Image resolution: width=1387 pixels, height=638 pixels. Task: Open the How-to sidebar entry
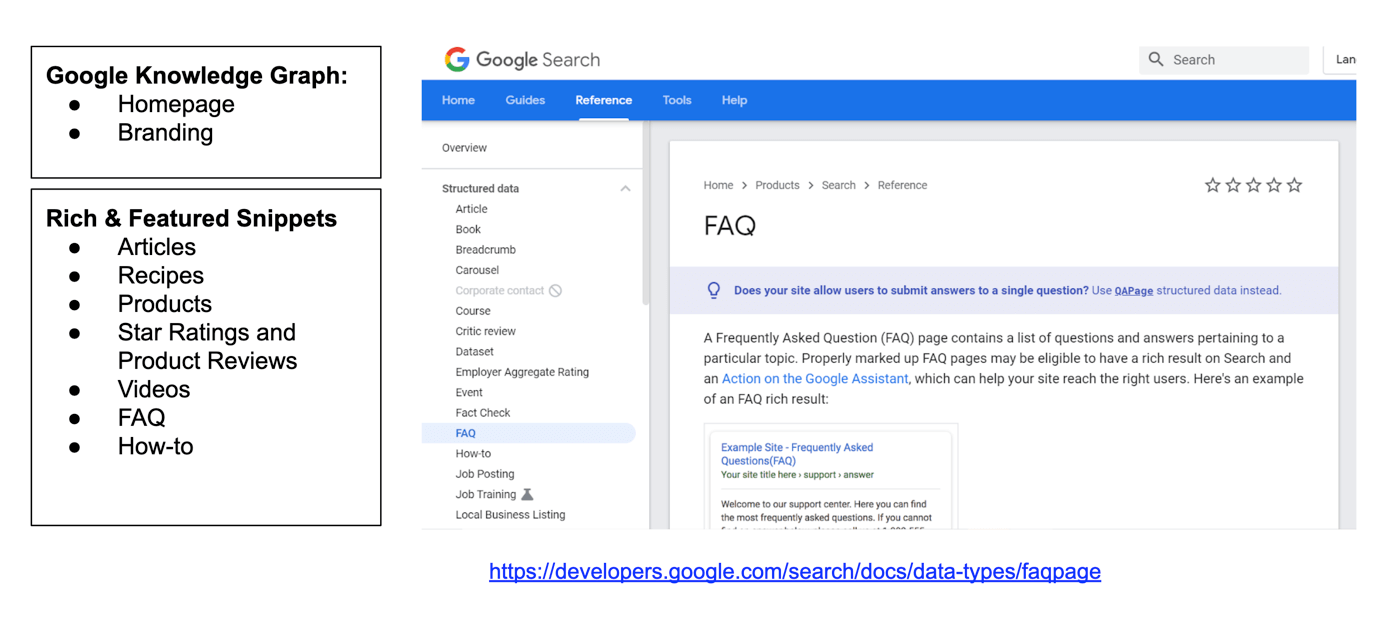(473, 454)
